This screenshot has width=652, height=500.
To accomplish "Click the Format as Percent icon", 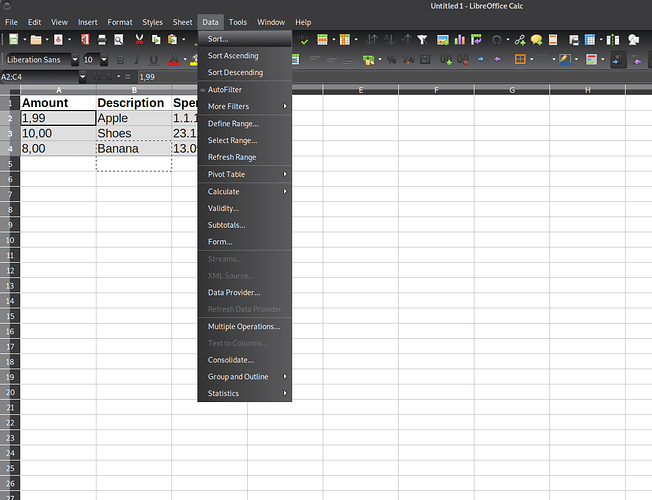I will point(392,59).
